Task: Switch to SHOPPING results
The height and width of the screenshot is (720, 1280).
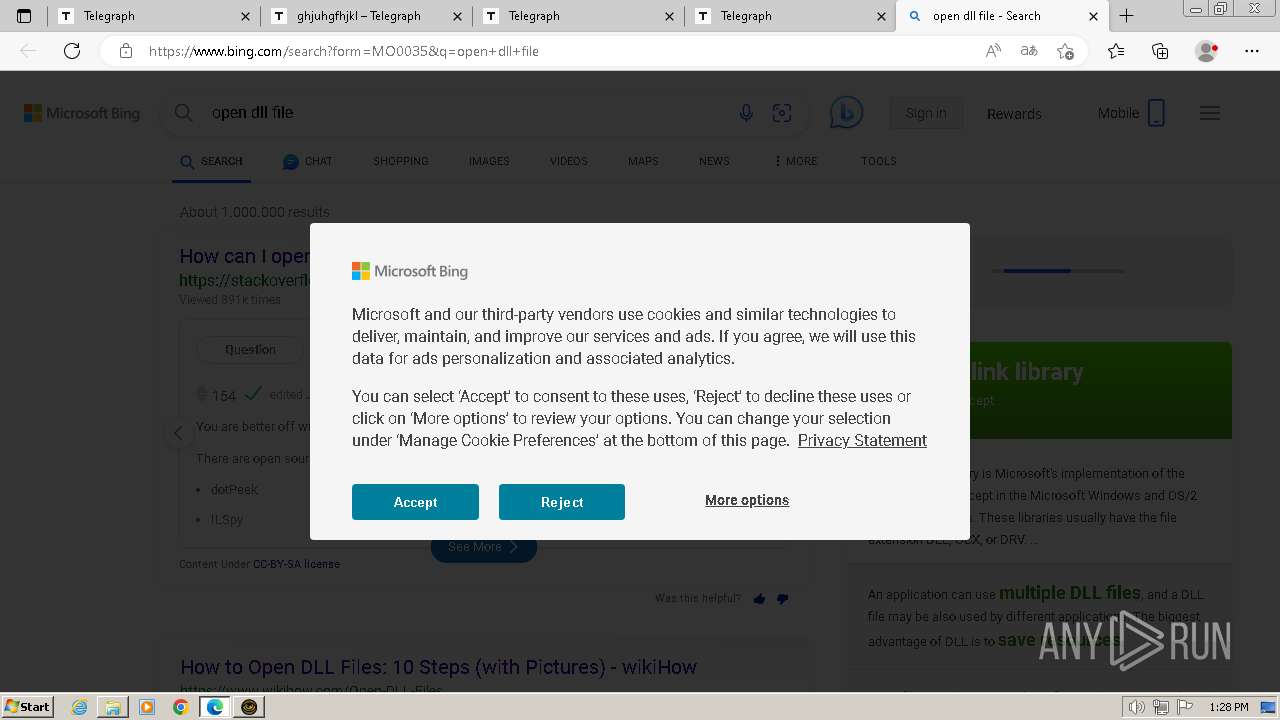Action: point(401,161)
